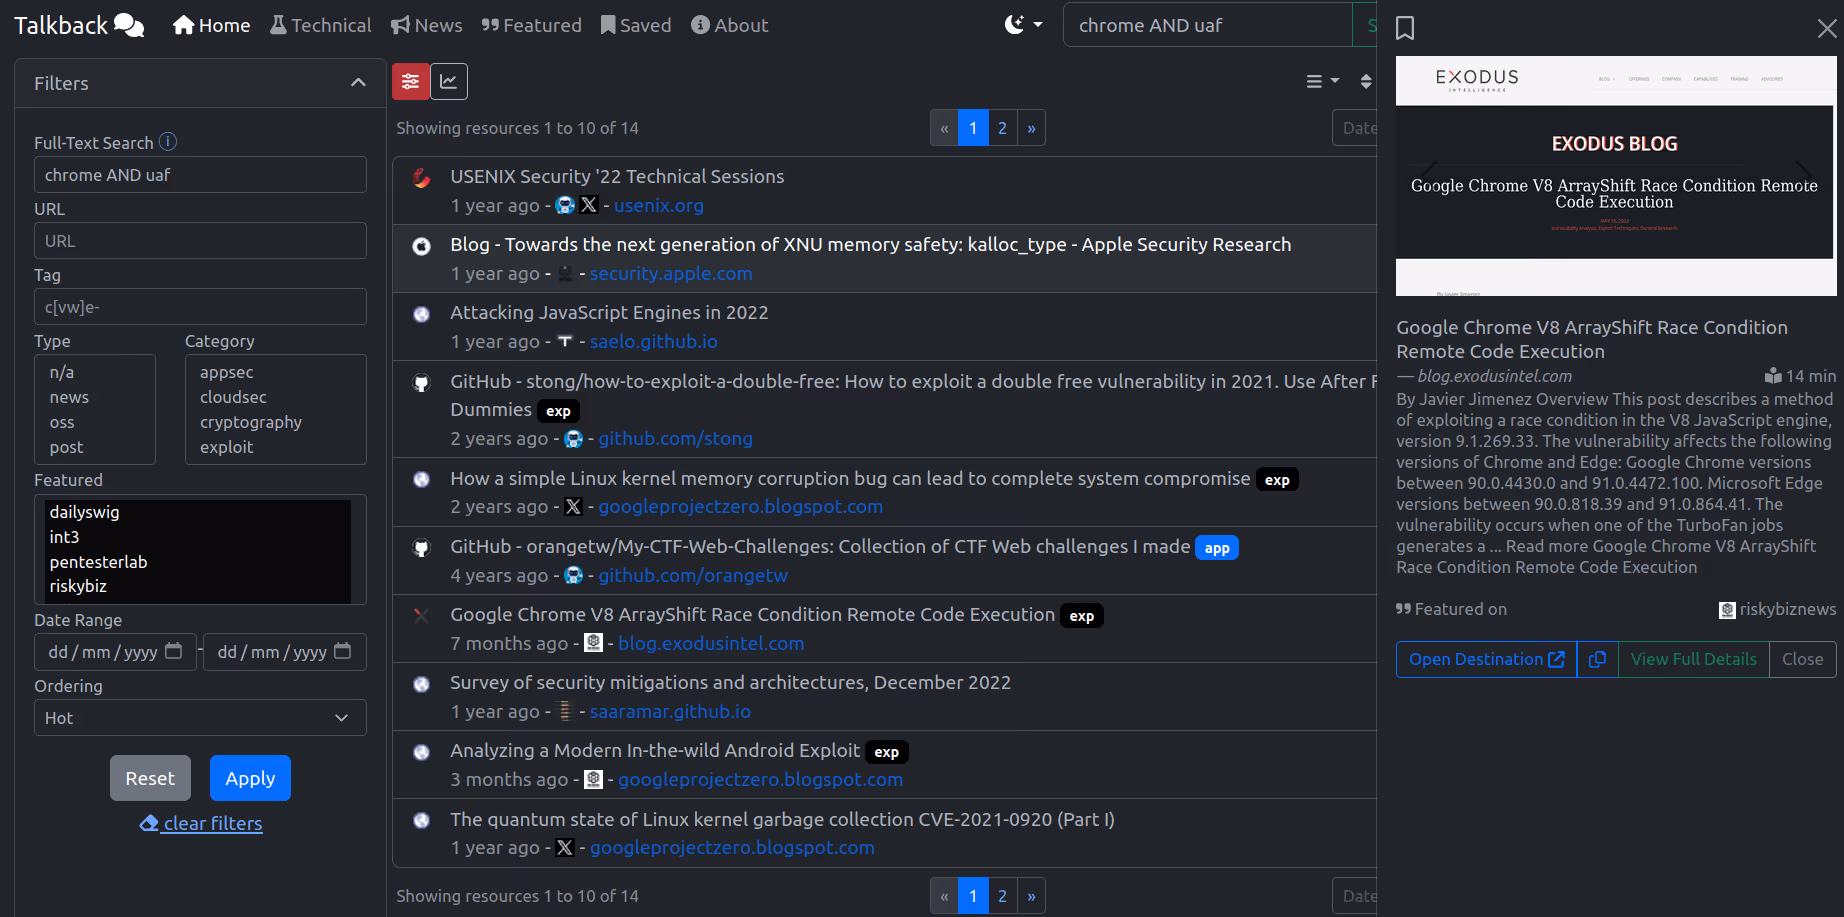Click the start date calendar icon

coord(173,651)
